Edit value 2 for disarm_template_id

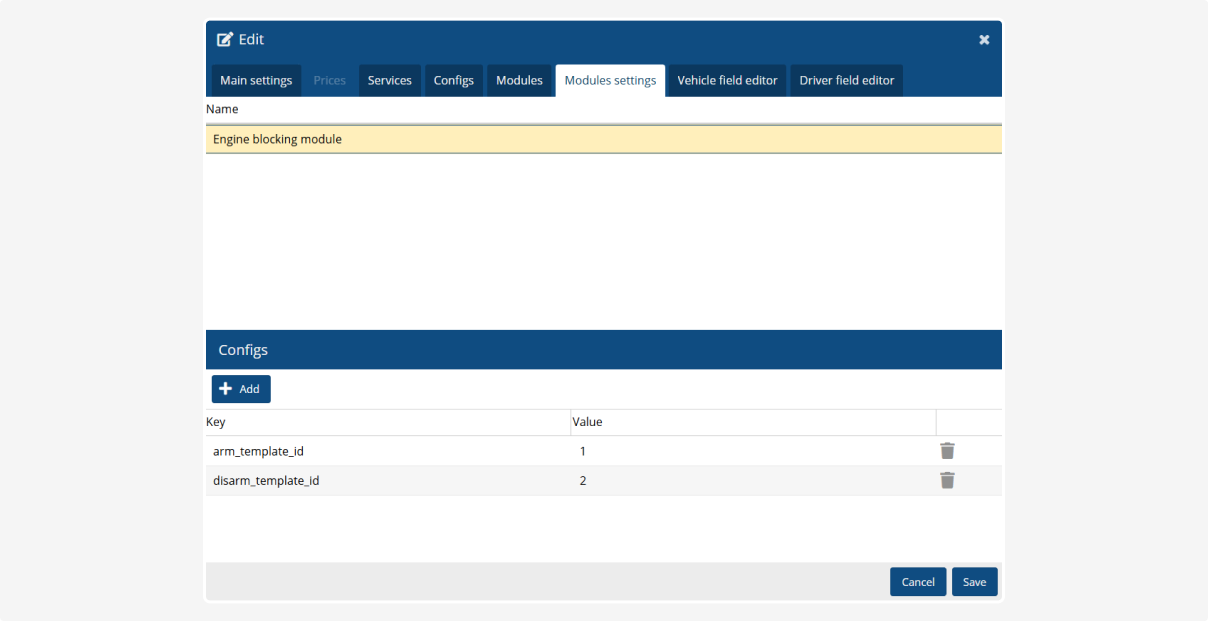click(x=583, y=481)
